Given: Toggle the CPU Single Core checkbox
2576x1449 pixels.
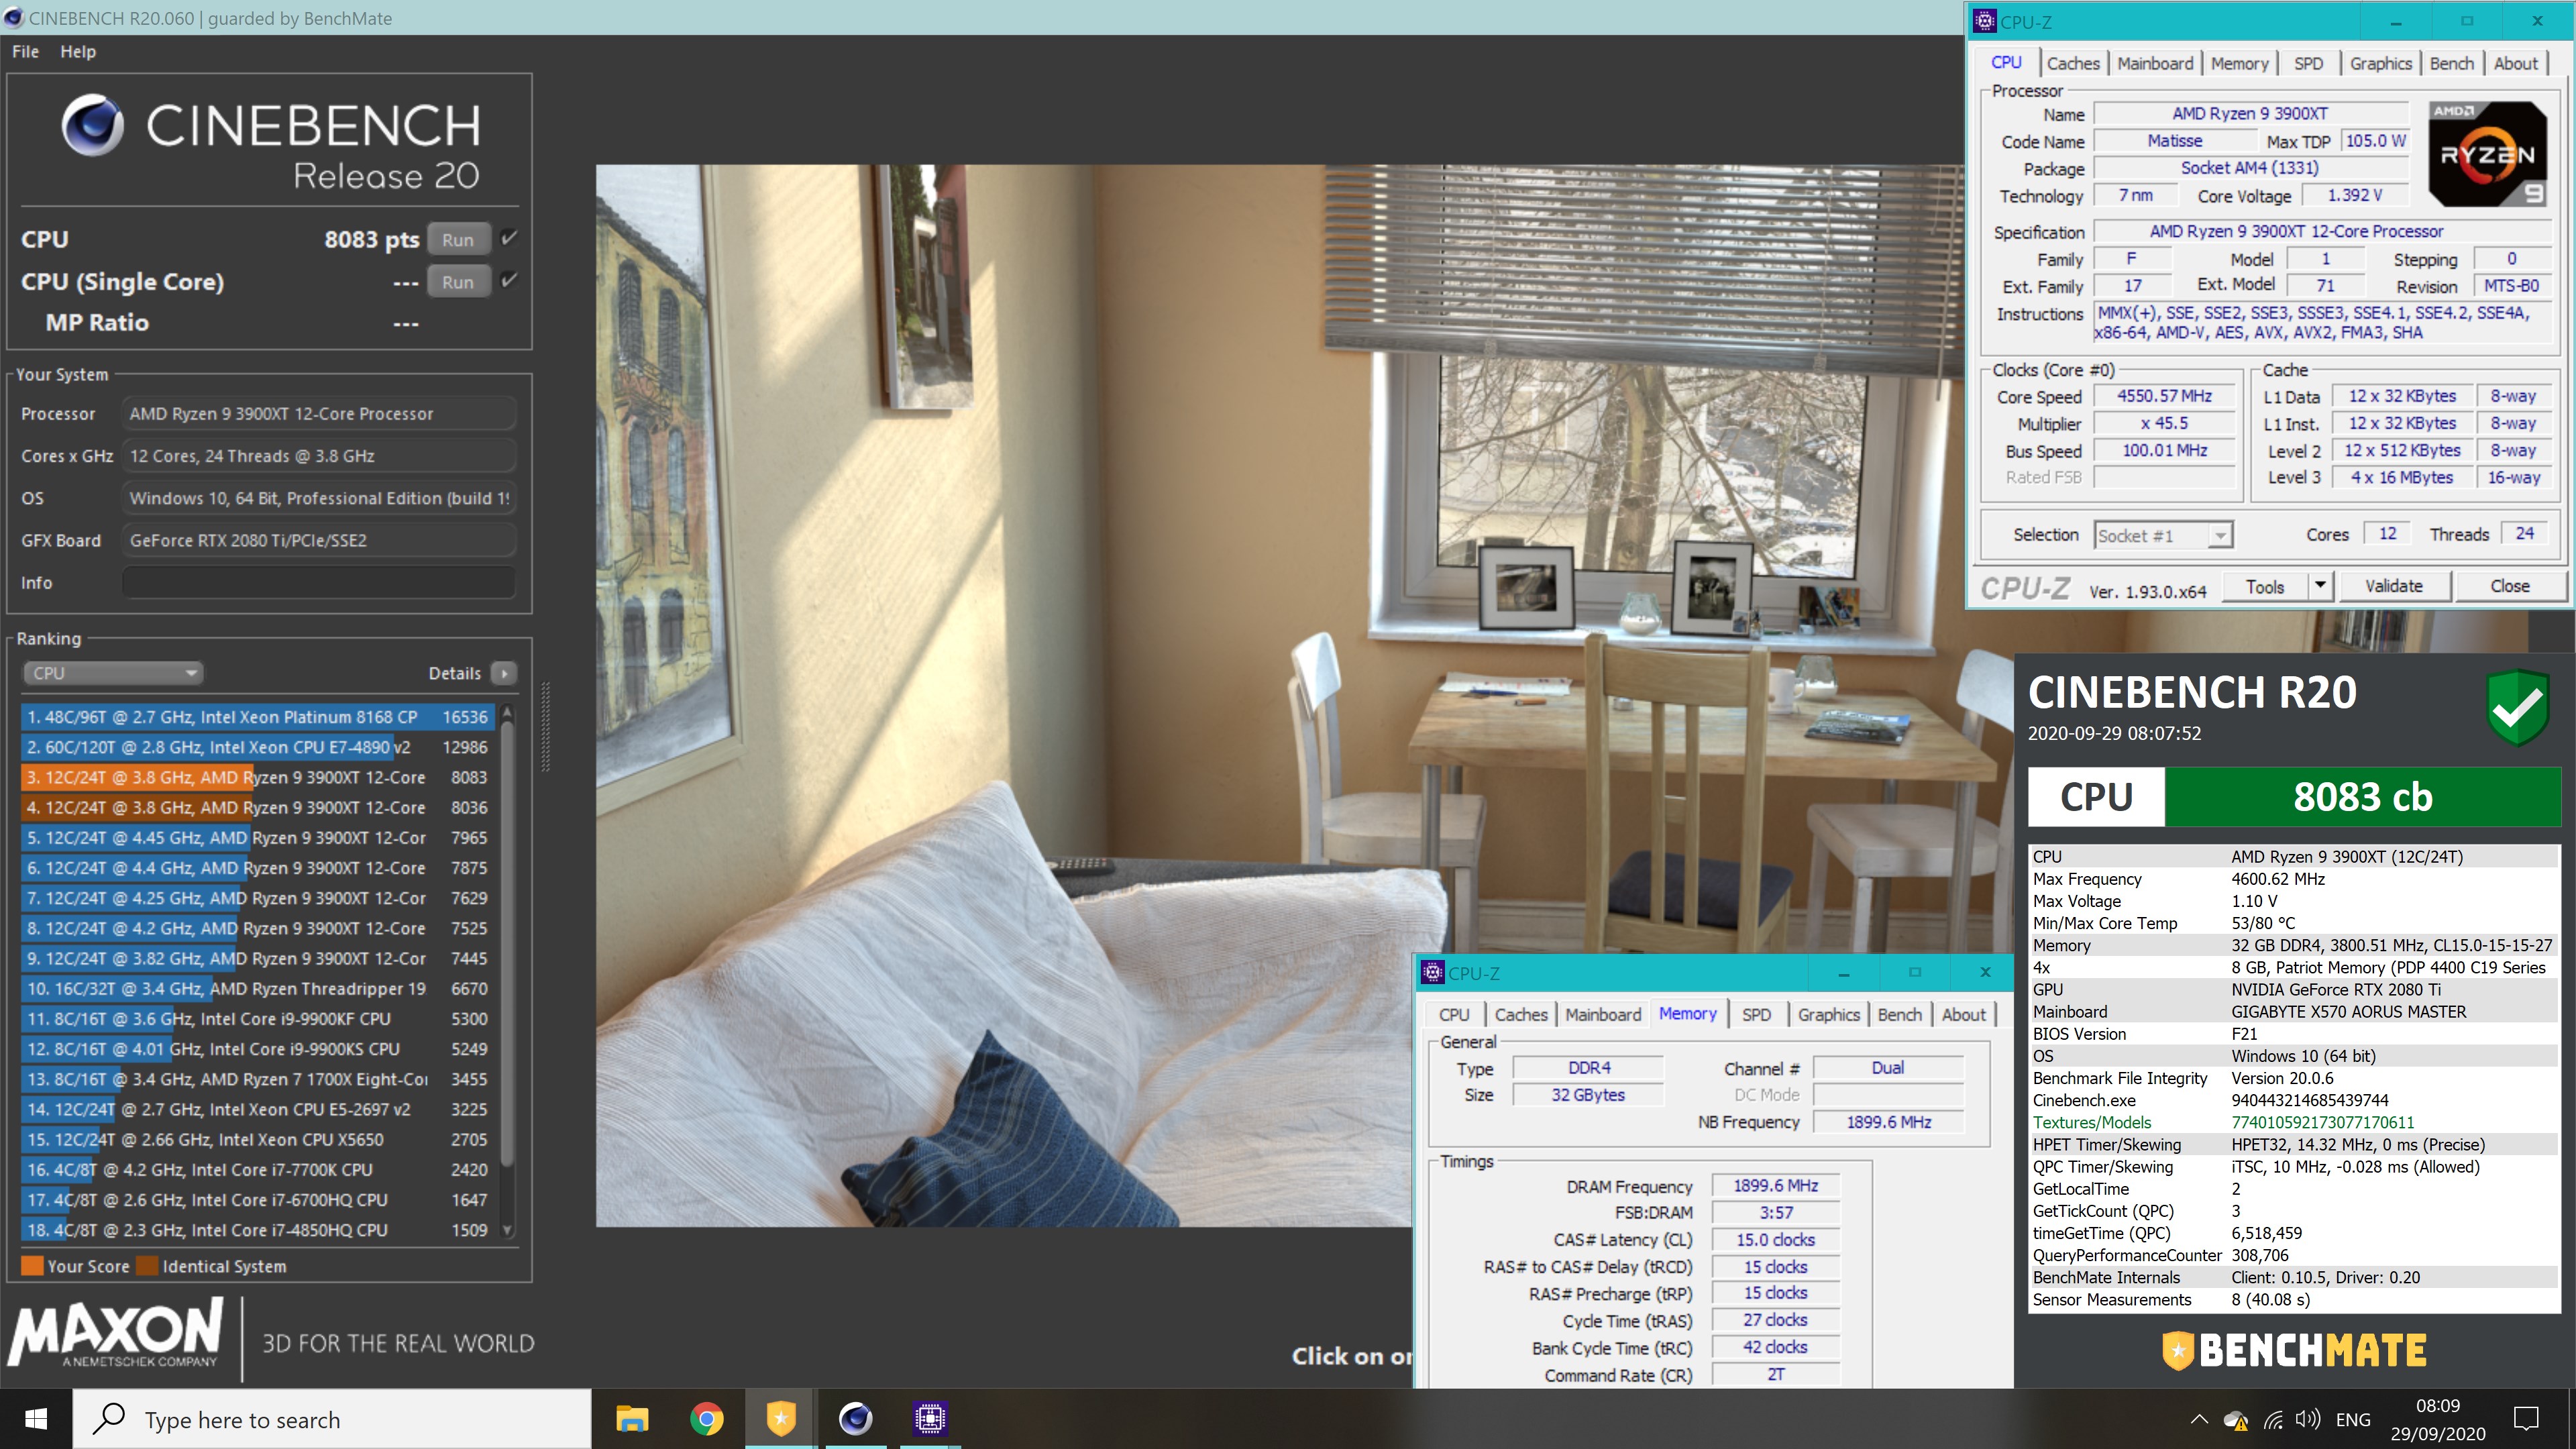Looking at the screenshot, I should pyautogui.click(x=508, y=280).
